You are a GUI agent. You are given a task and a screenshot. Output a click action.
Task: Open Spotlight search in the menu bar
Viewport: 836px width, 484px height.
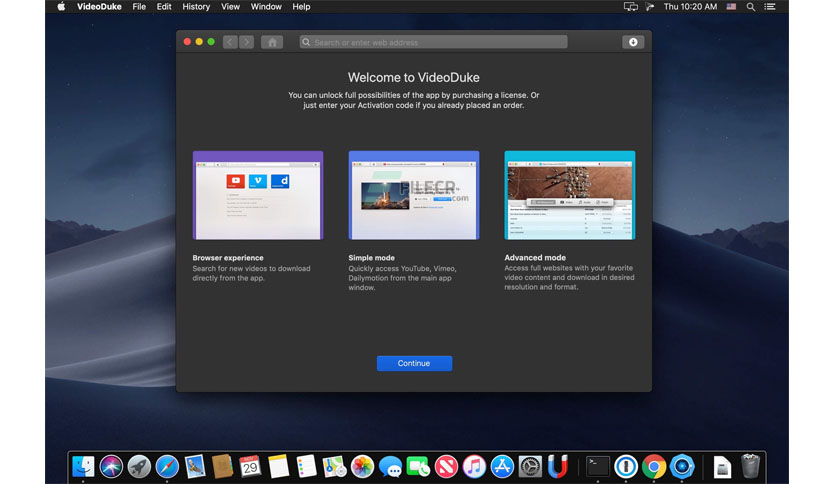(x=751, y=7)
